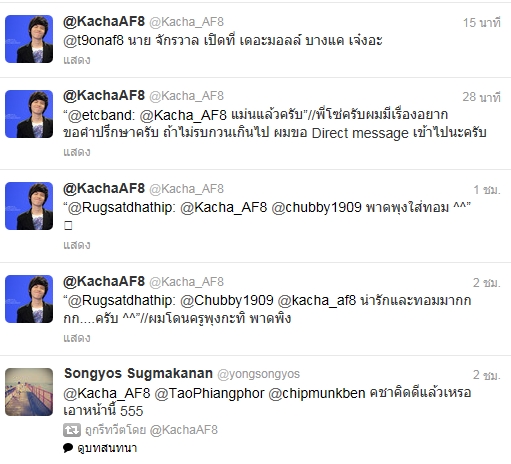This screenshot has width=511, height=464.
Task: Open ดูบทสนทนา to view the conversation
Action: (107, 448)
